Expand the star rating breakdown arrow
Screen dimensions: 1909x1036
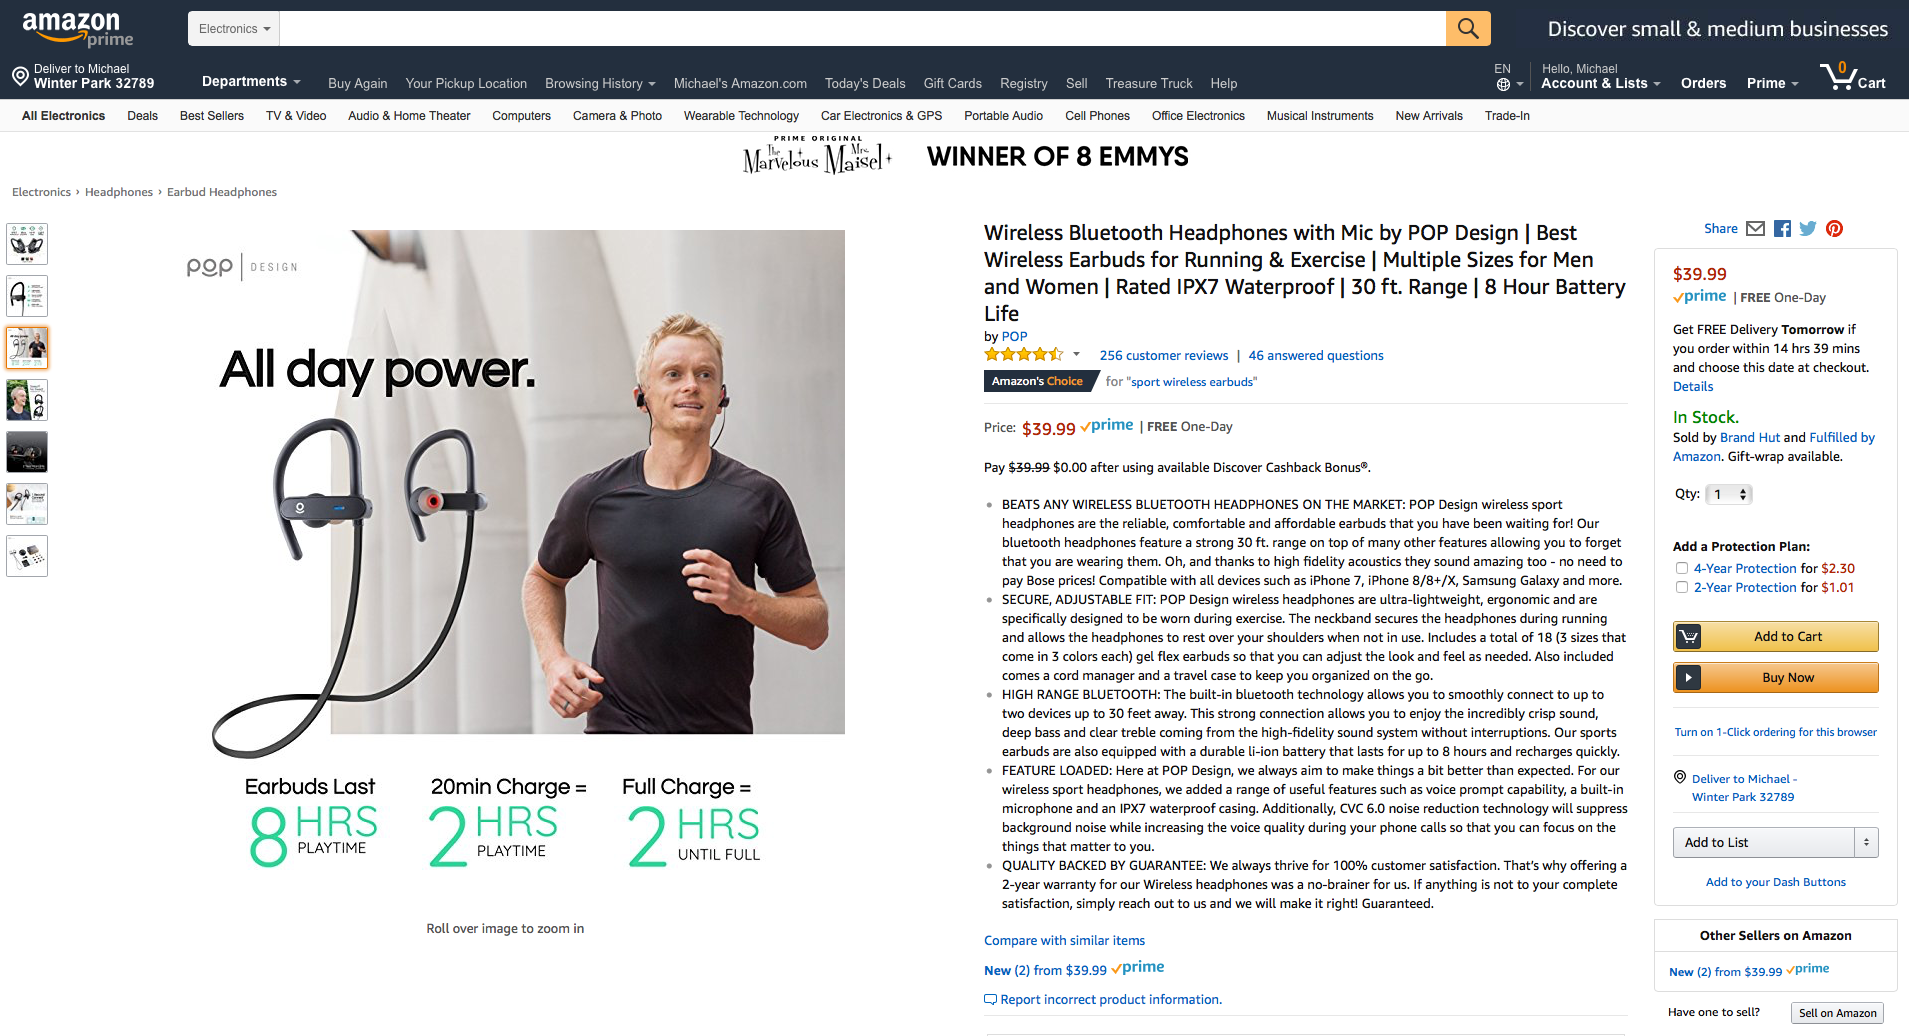[1076, 355]
